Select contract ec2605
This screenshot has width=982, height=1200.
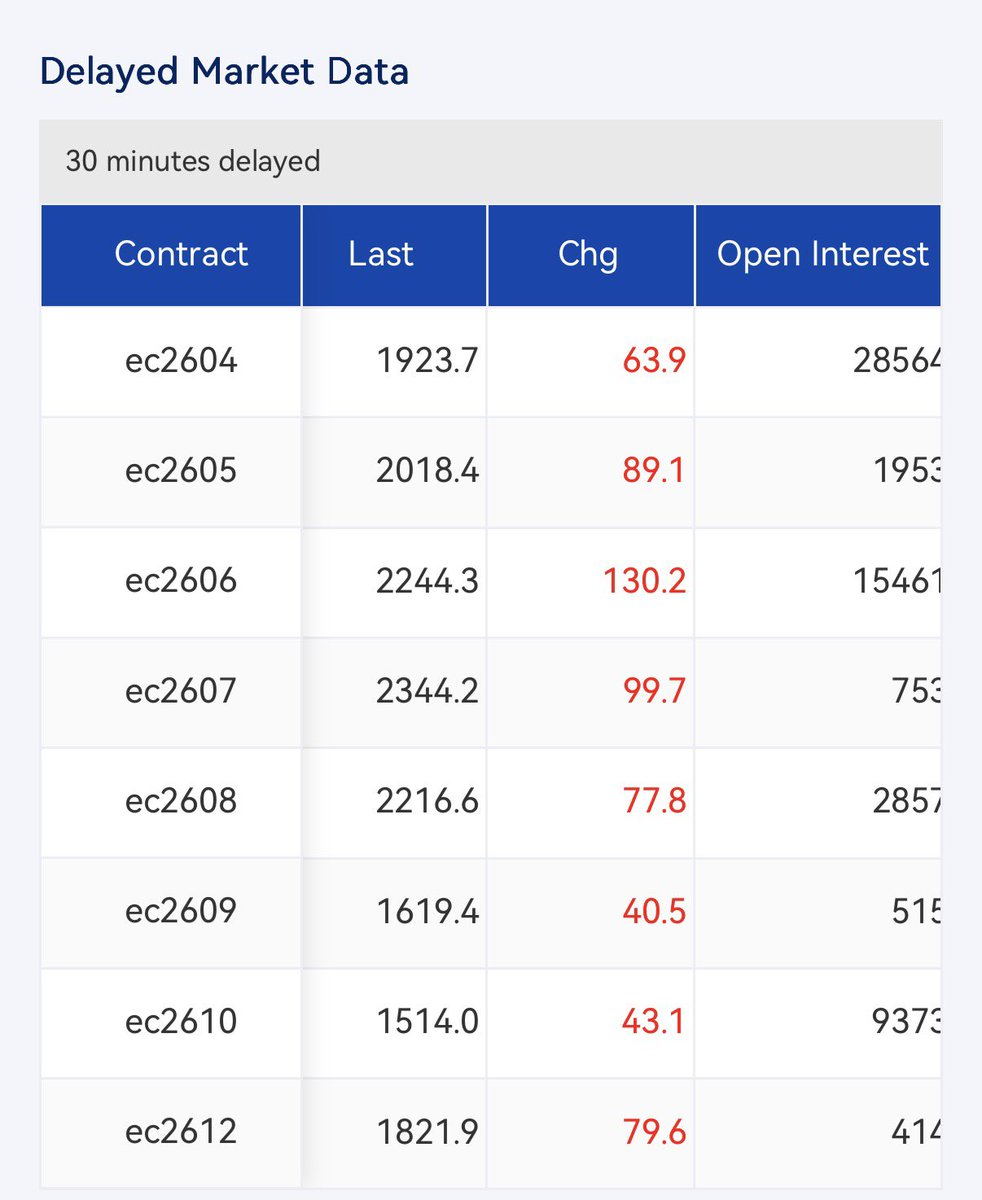[x=181, y=471]
